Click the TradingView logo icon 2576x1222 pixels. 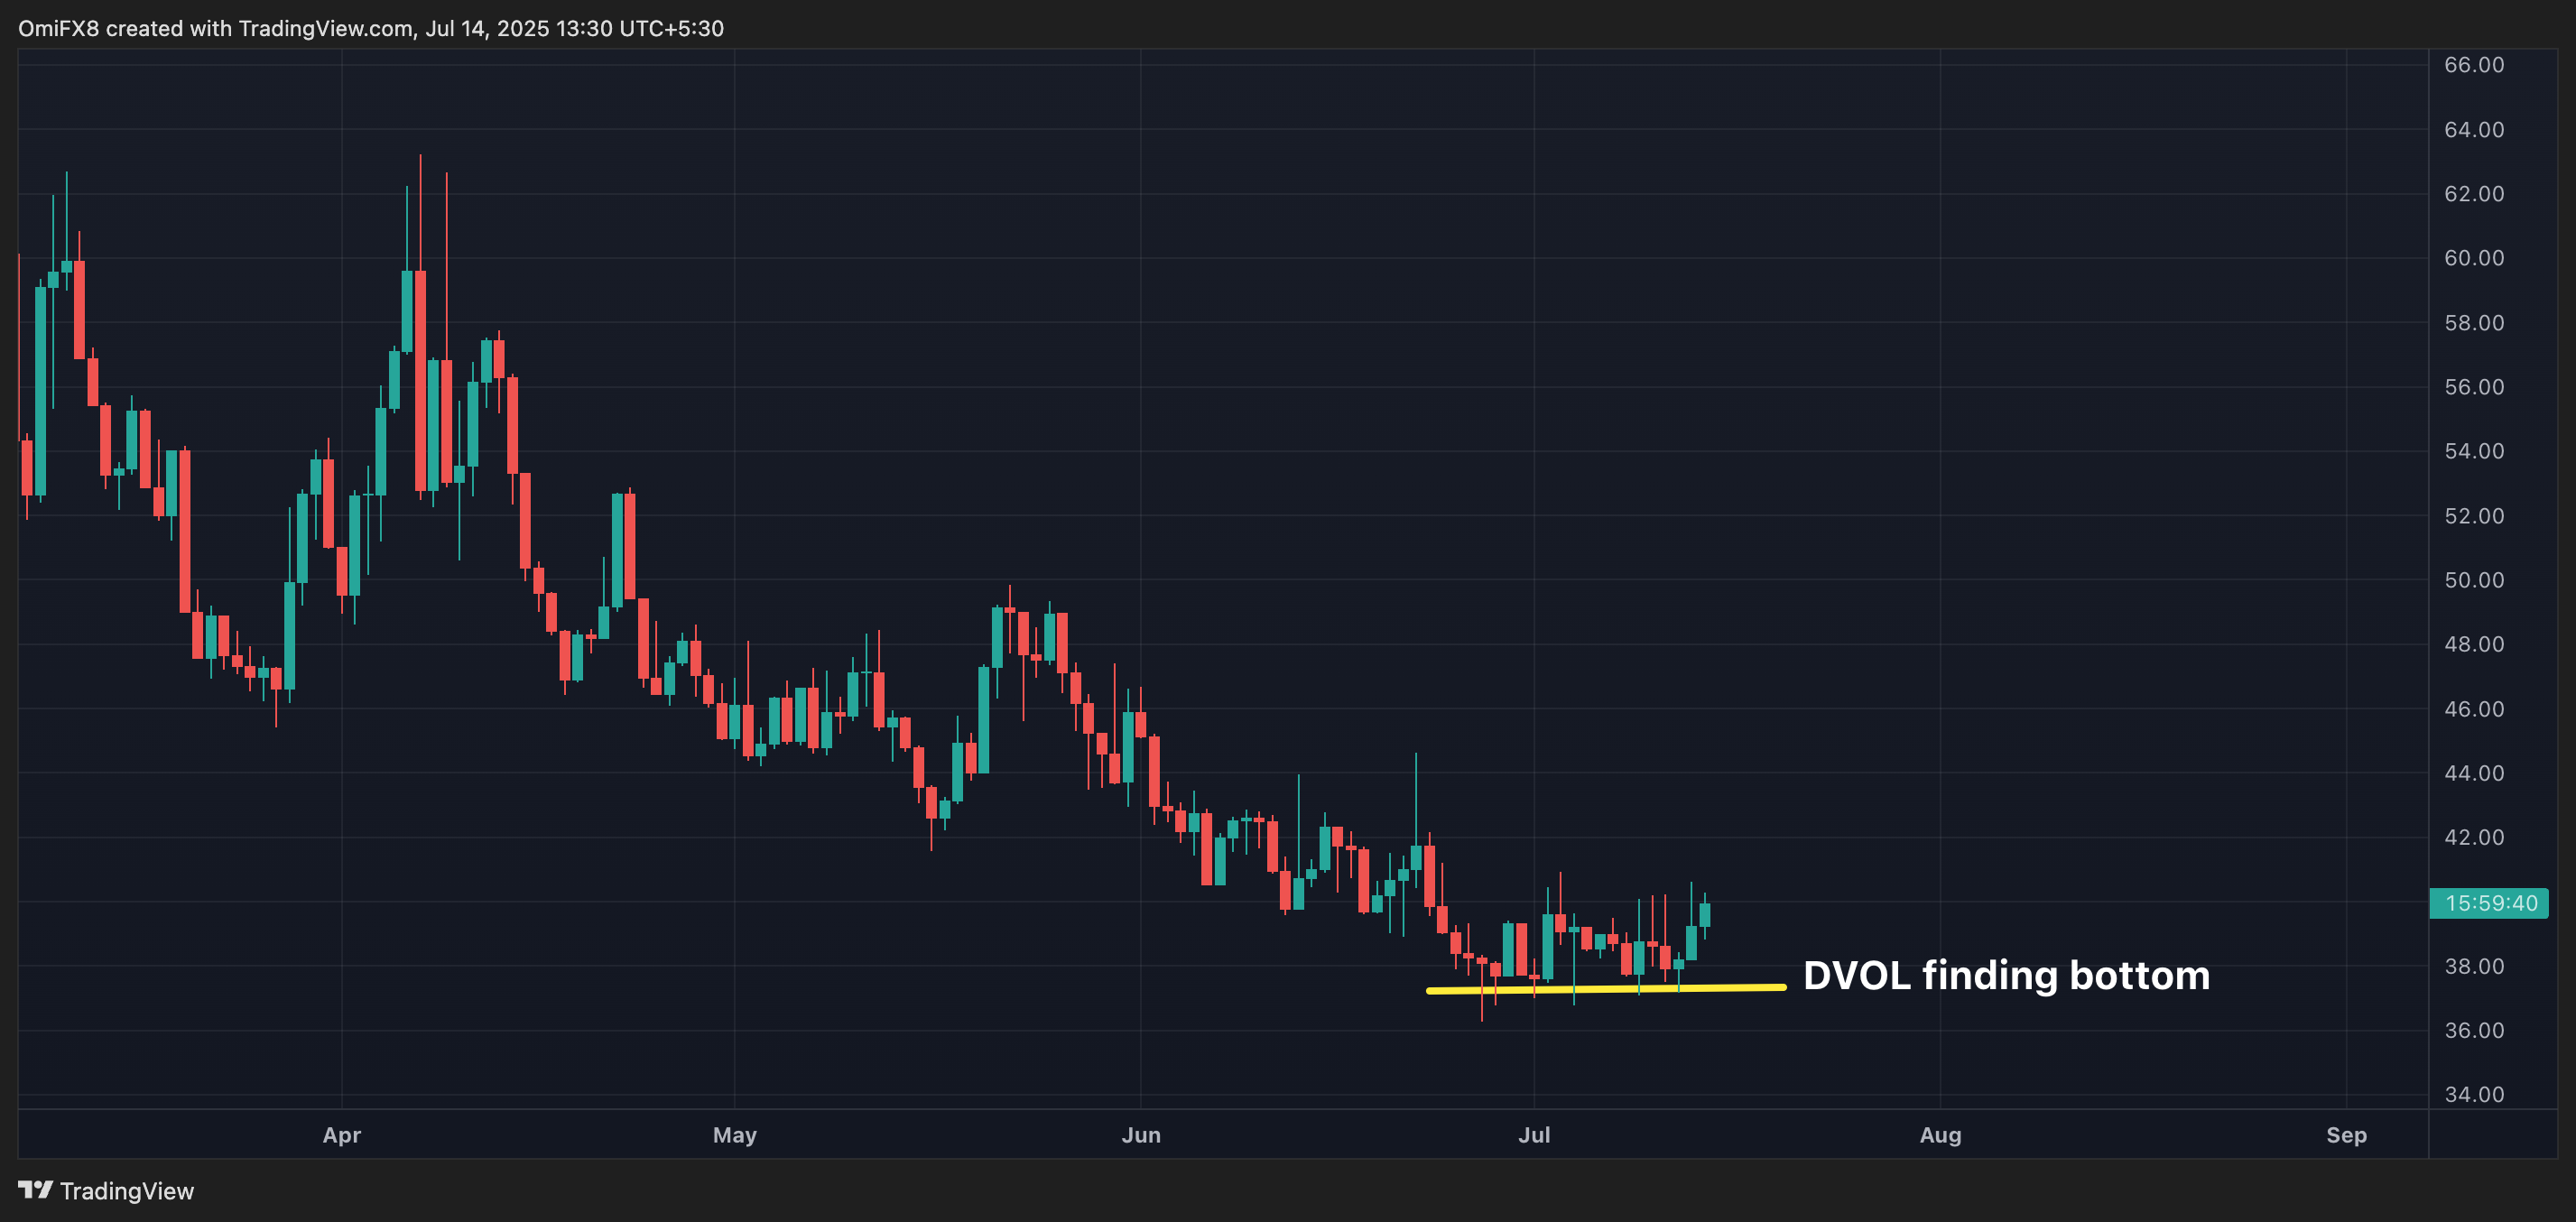[x=35, y=1190]
